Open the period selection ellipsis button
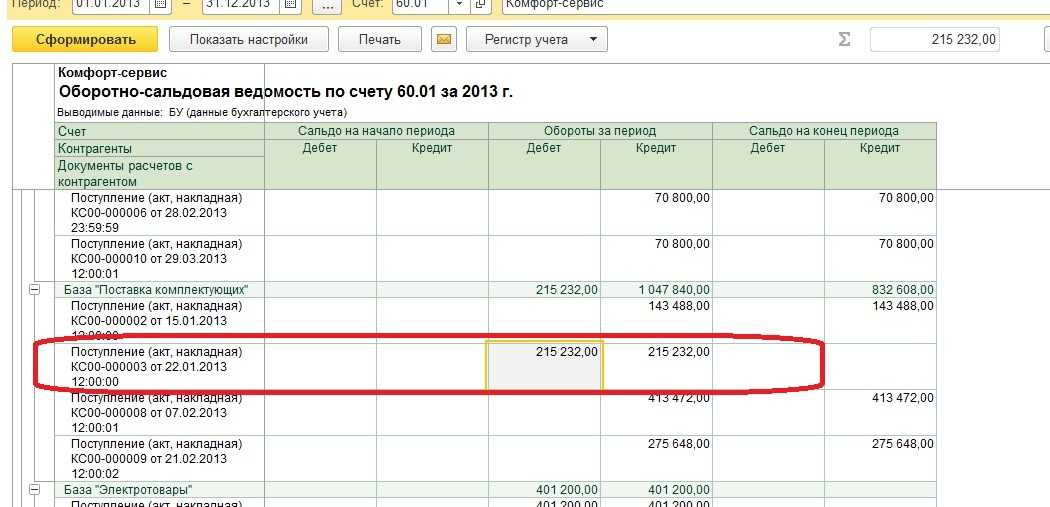The width and height of the screenshot is (1050, 507). (x=327, y=5)
